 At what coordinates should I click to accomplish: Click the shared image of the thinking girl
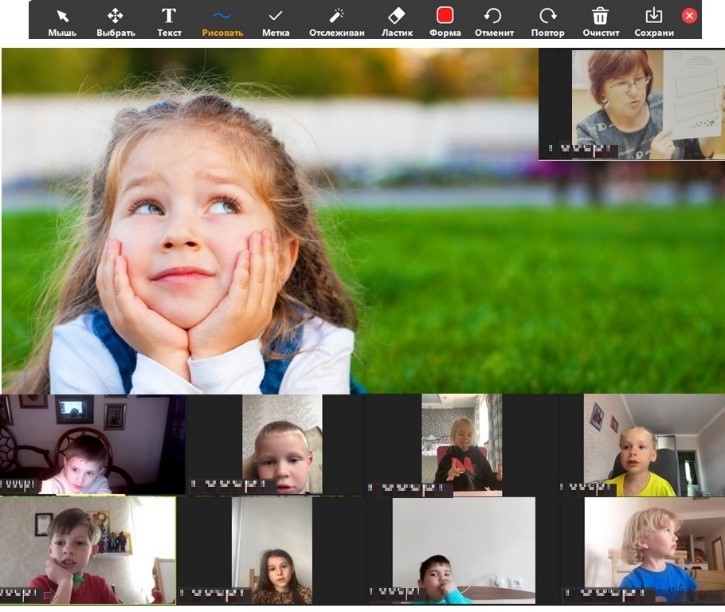pos(270,220)
